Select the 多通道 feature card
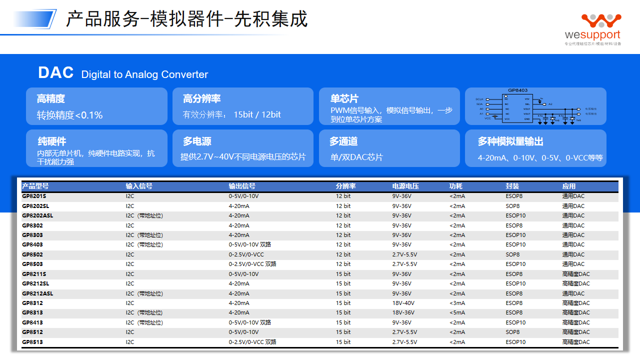 coord(389,148)
